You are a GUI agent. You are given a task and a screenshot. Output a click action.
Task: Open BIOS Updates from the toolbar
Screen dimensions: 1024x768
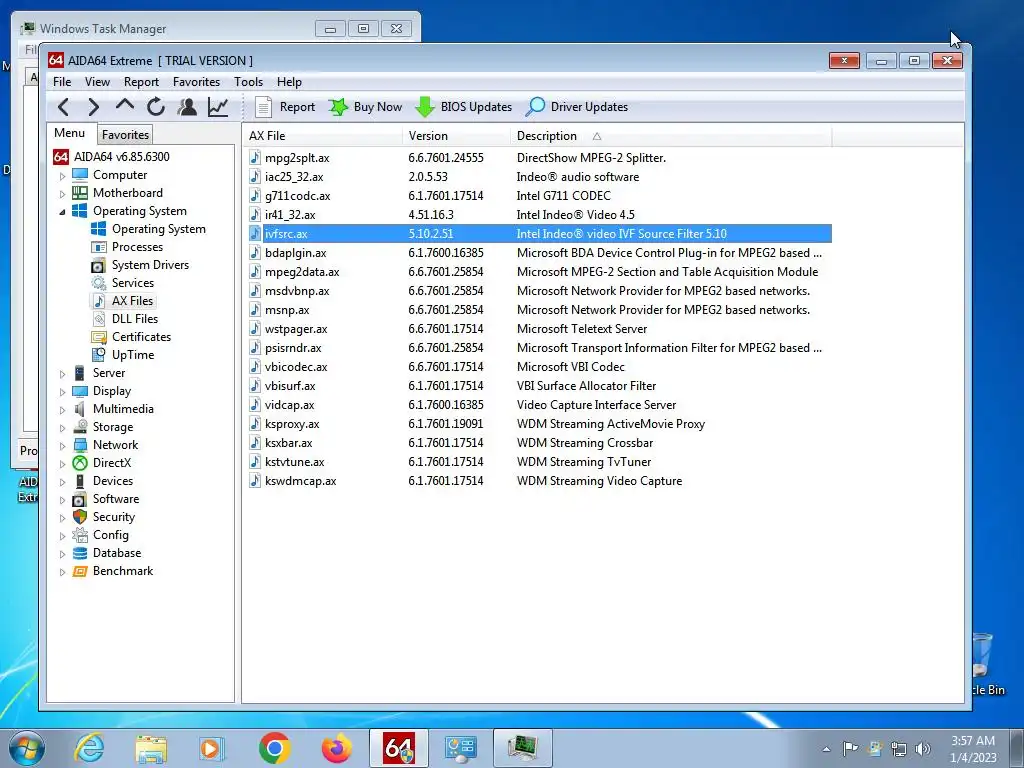pos(464,106)
